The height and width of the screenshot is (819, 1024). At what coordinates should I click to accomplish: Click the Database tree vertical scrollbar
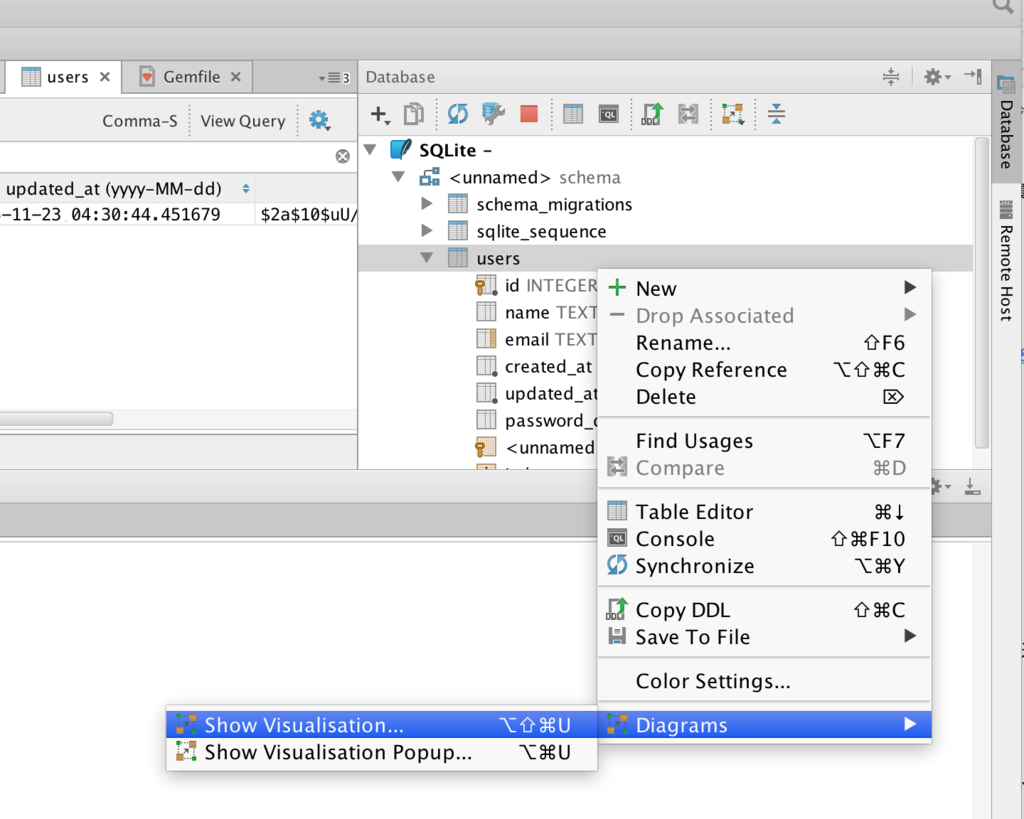click(x=981, y=293)
